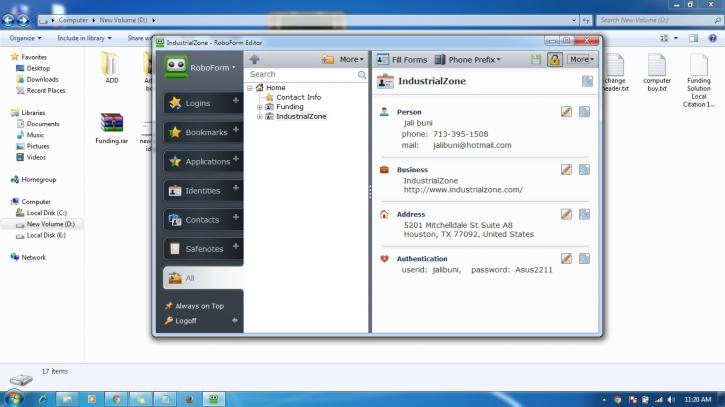Screen dimensions: 725x407
Task: Click the up-level arrow icon
Action: (x=254, y=59)
